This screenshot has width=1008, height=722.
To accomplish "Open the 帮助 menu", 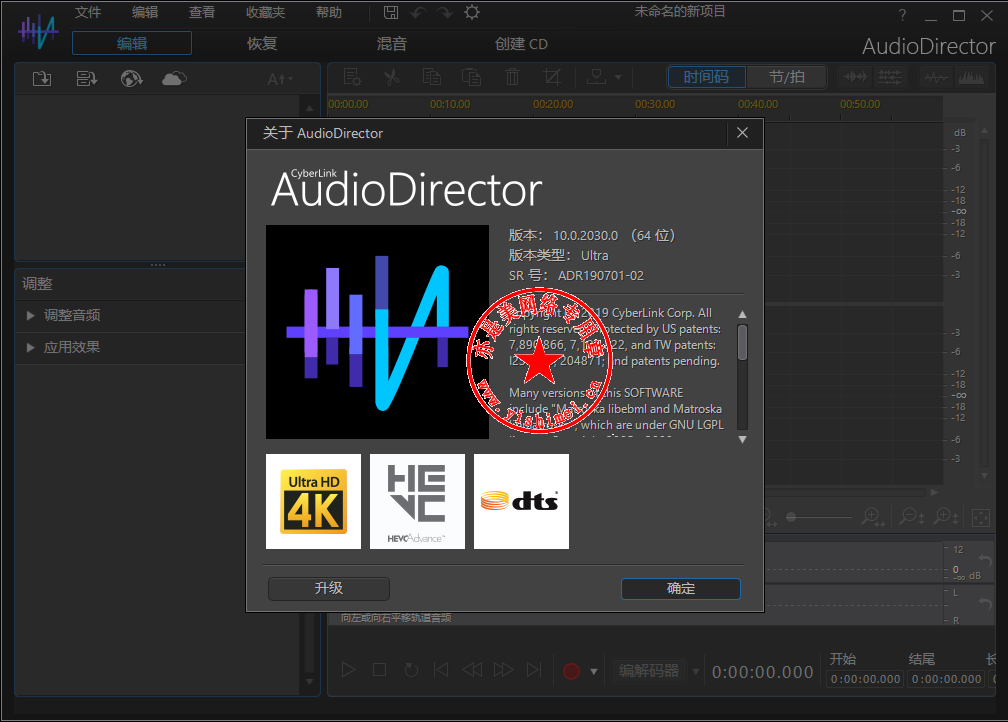I will (x=328, y=12).
